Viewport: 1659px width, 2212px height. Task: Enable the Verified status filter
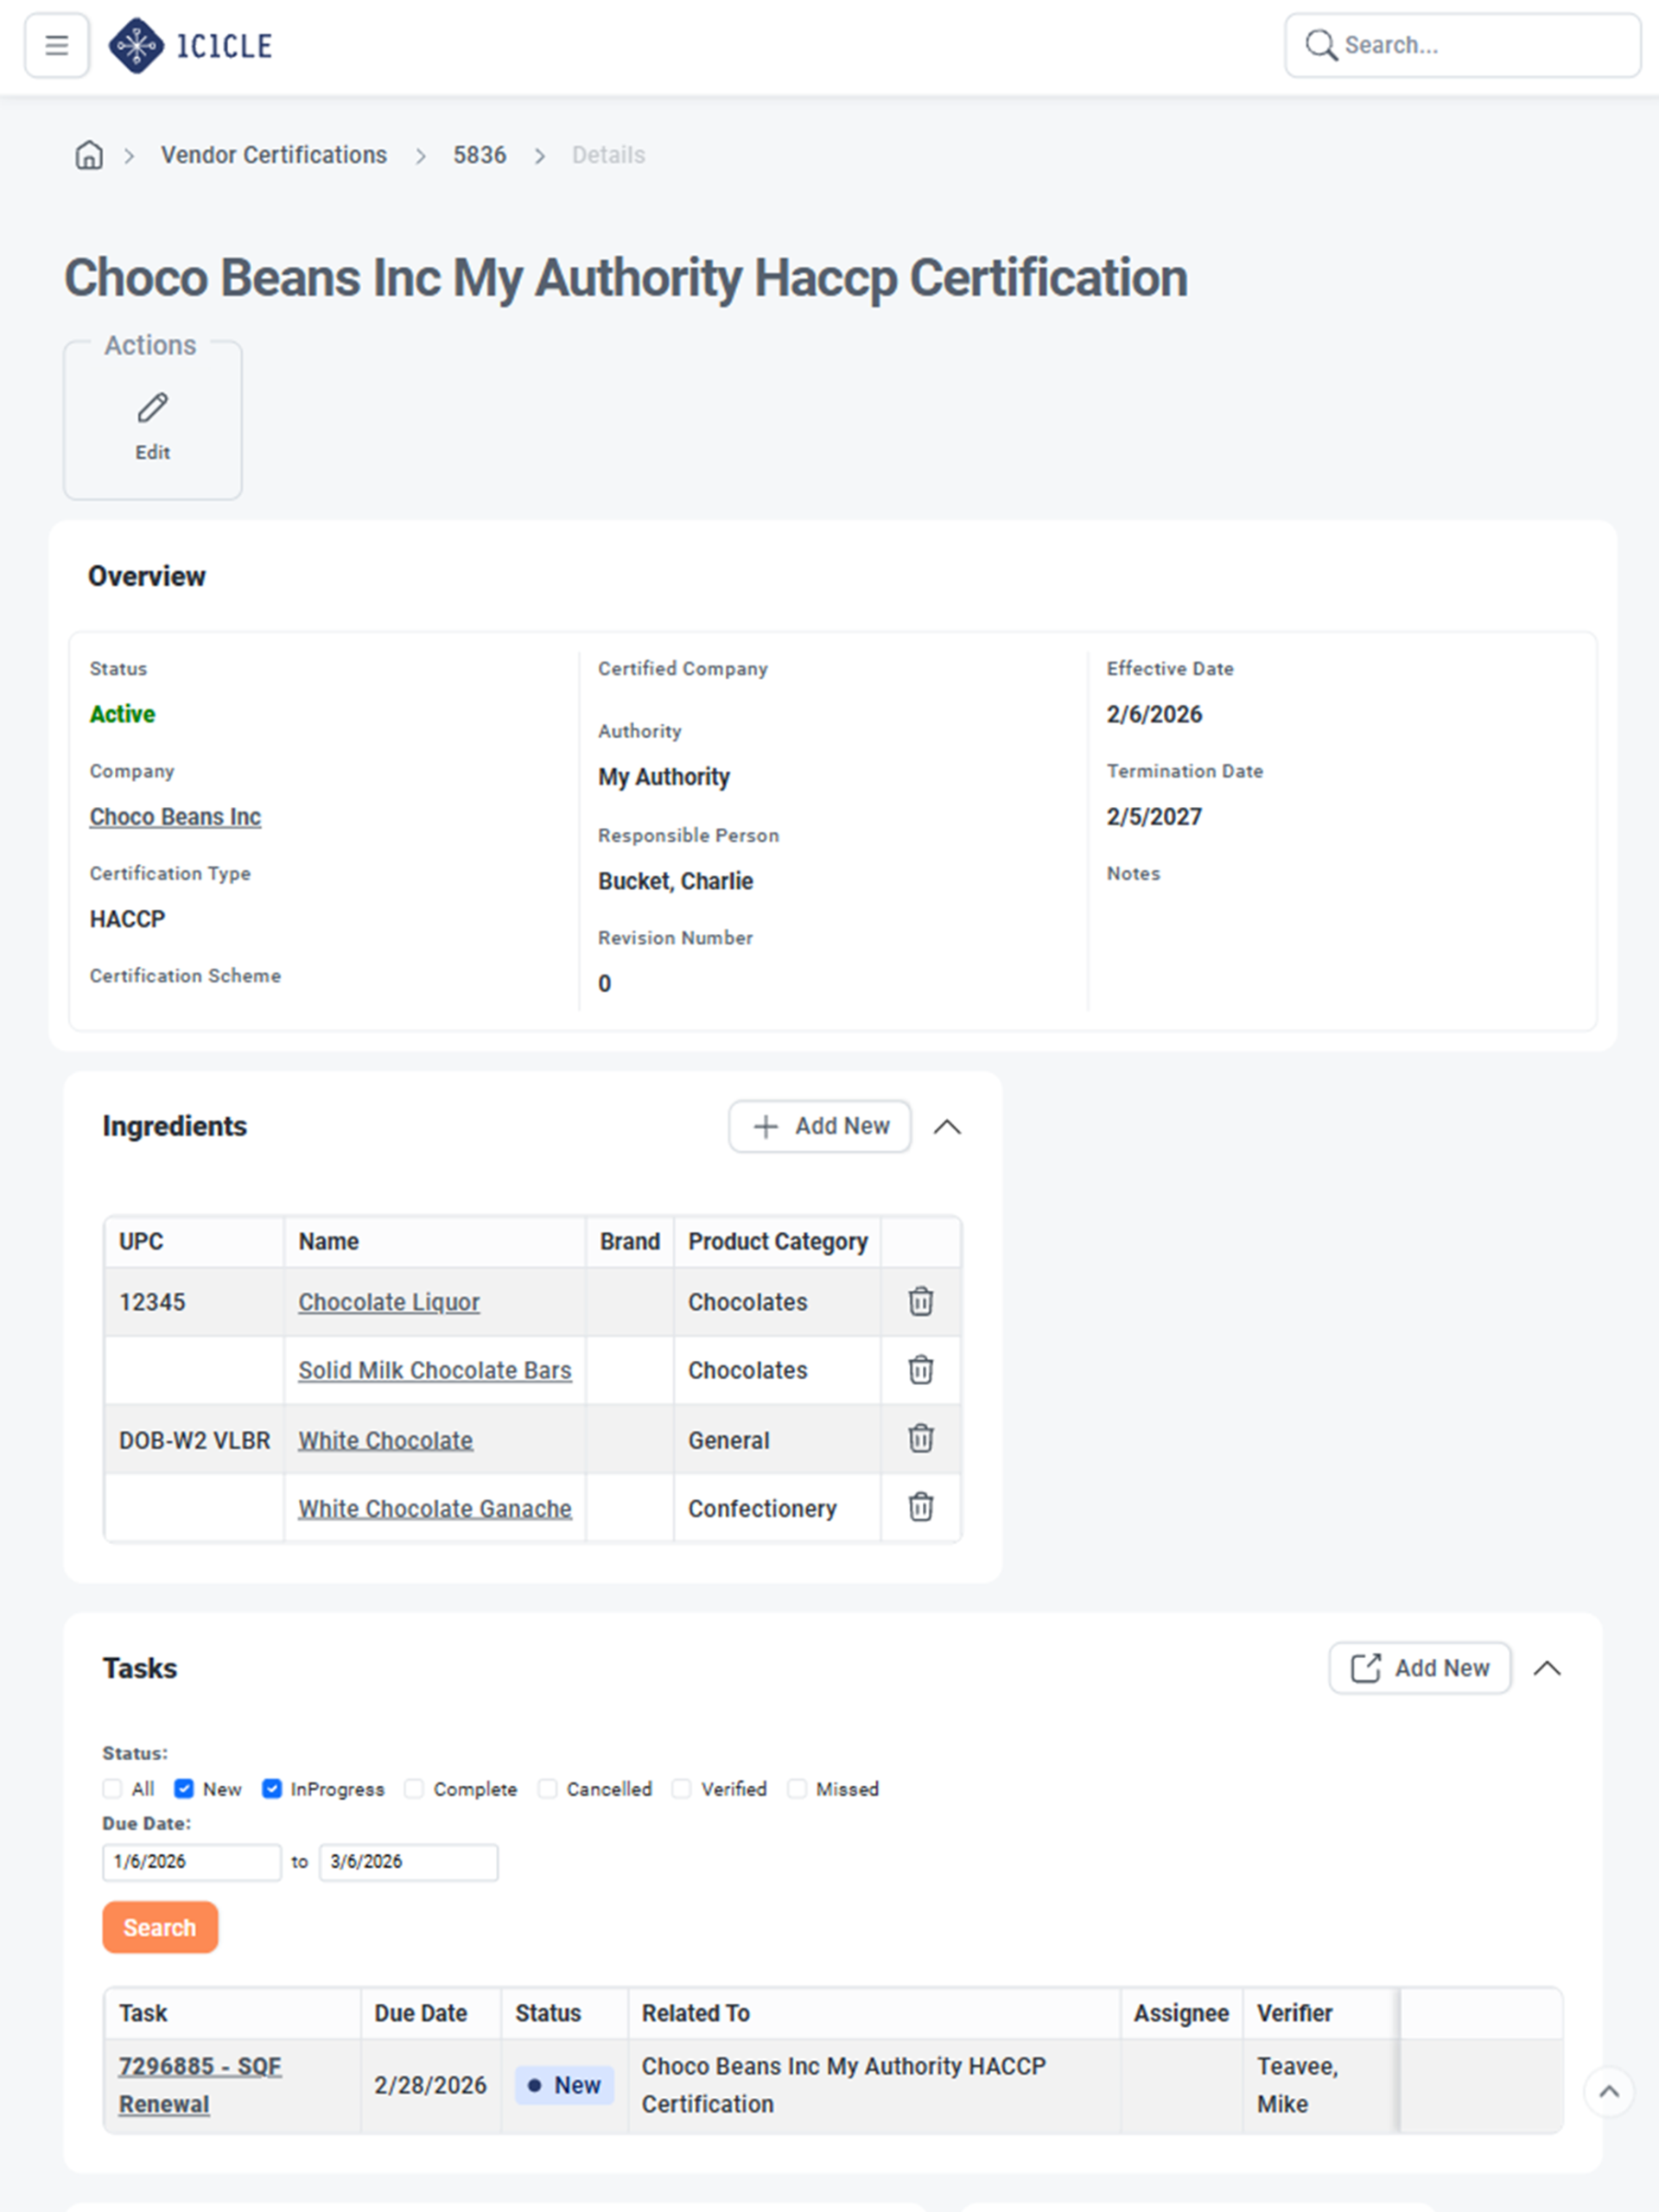click(681, 1788)
